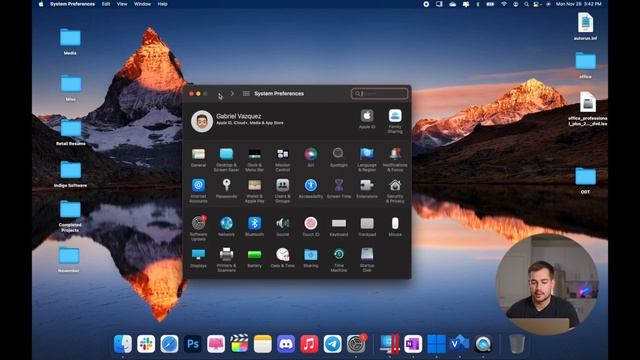Screen dimensions: 640x360
Task: Open Internet Accounts preferences
Action: tap(198, 190)
